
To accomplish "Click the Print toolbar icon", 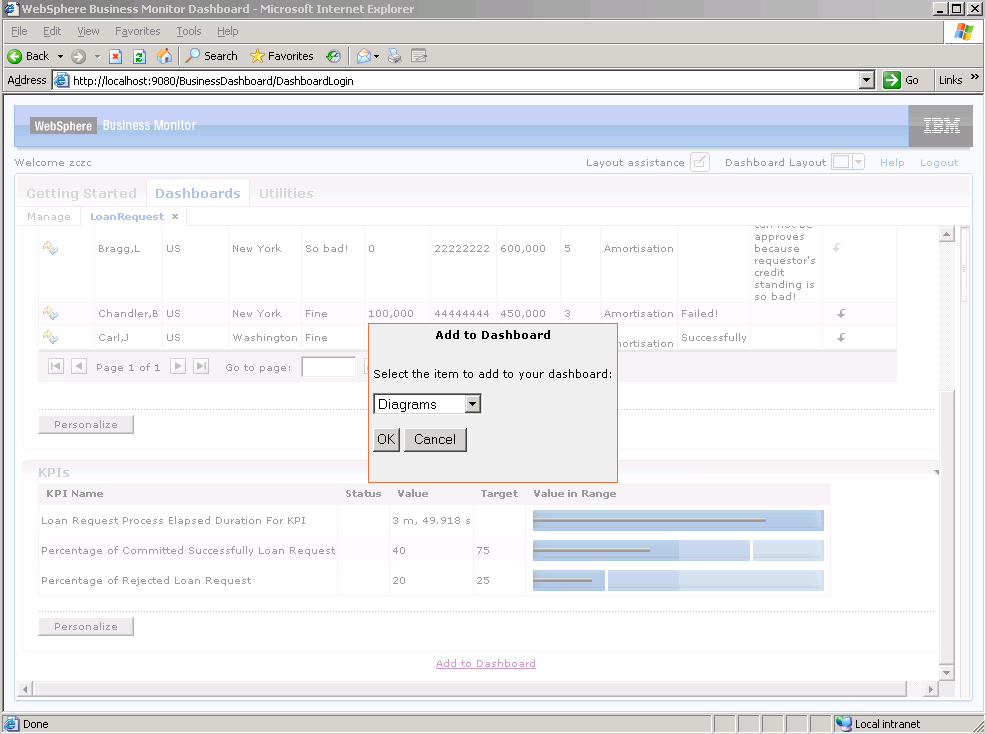I will tap(395, 56).
